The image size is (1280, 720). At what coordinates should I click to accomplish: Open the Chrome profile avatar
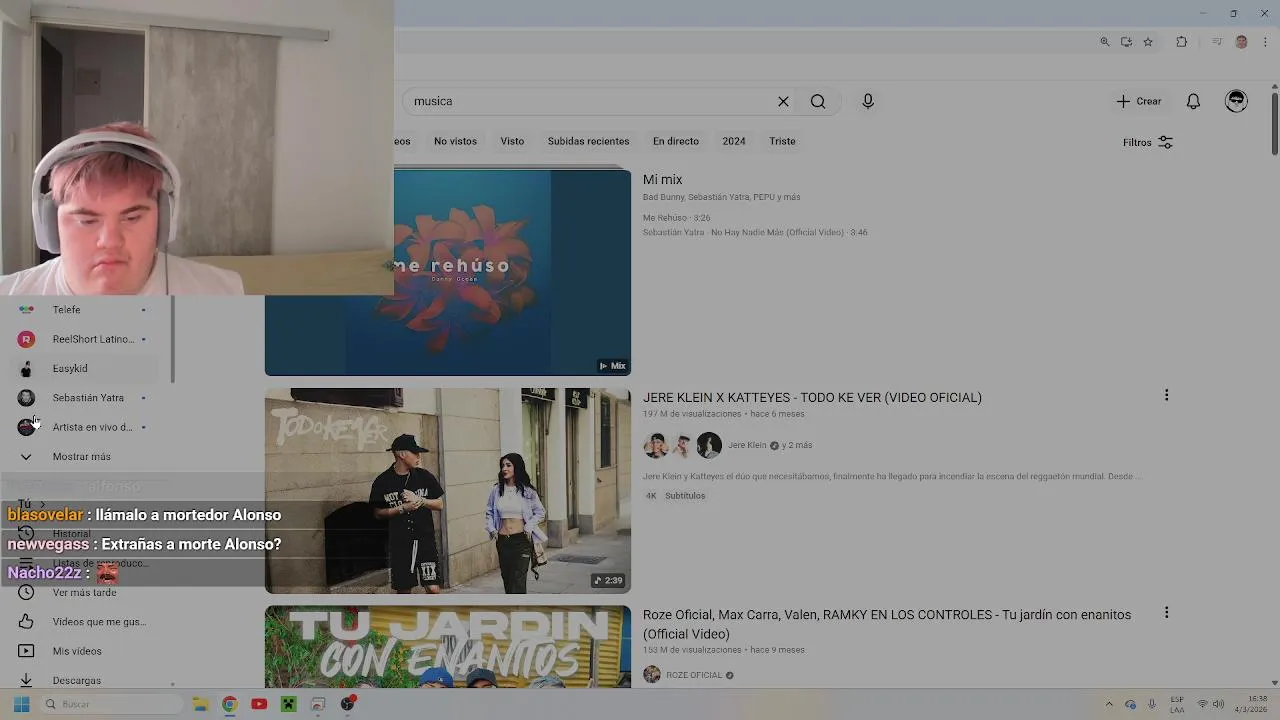[x=1242, y=42]
